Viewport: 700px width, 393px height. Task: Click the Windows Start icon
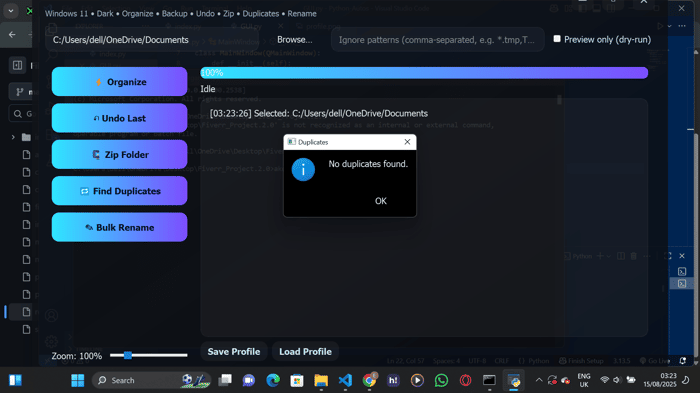pyautogui.click(x=78, y=380)
